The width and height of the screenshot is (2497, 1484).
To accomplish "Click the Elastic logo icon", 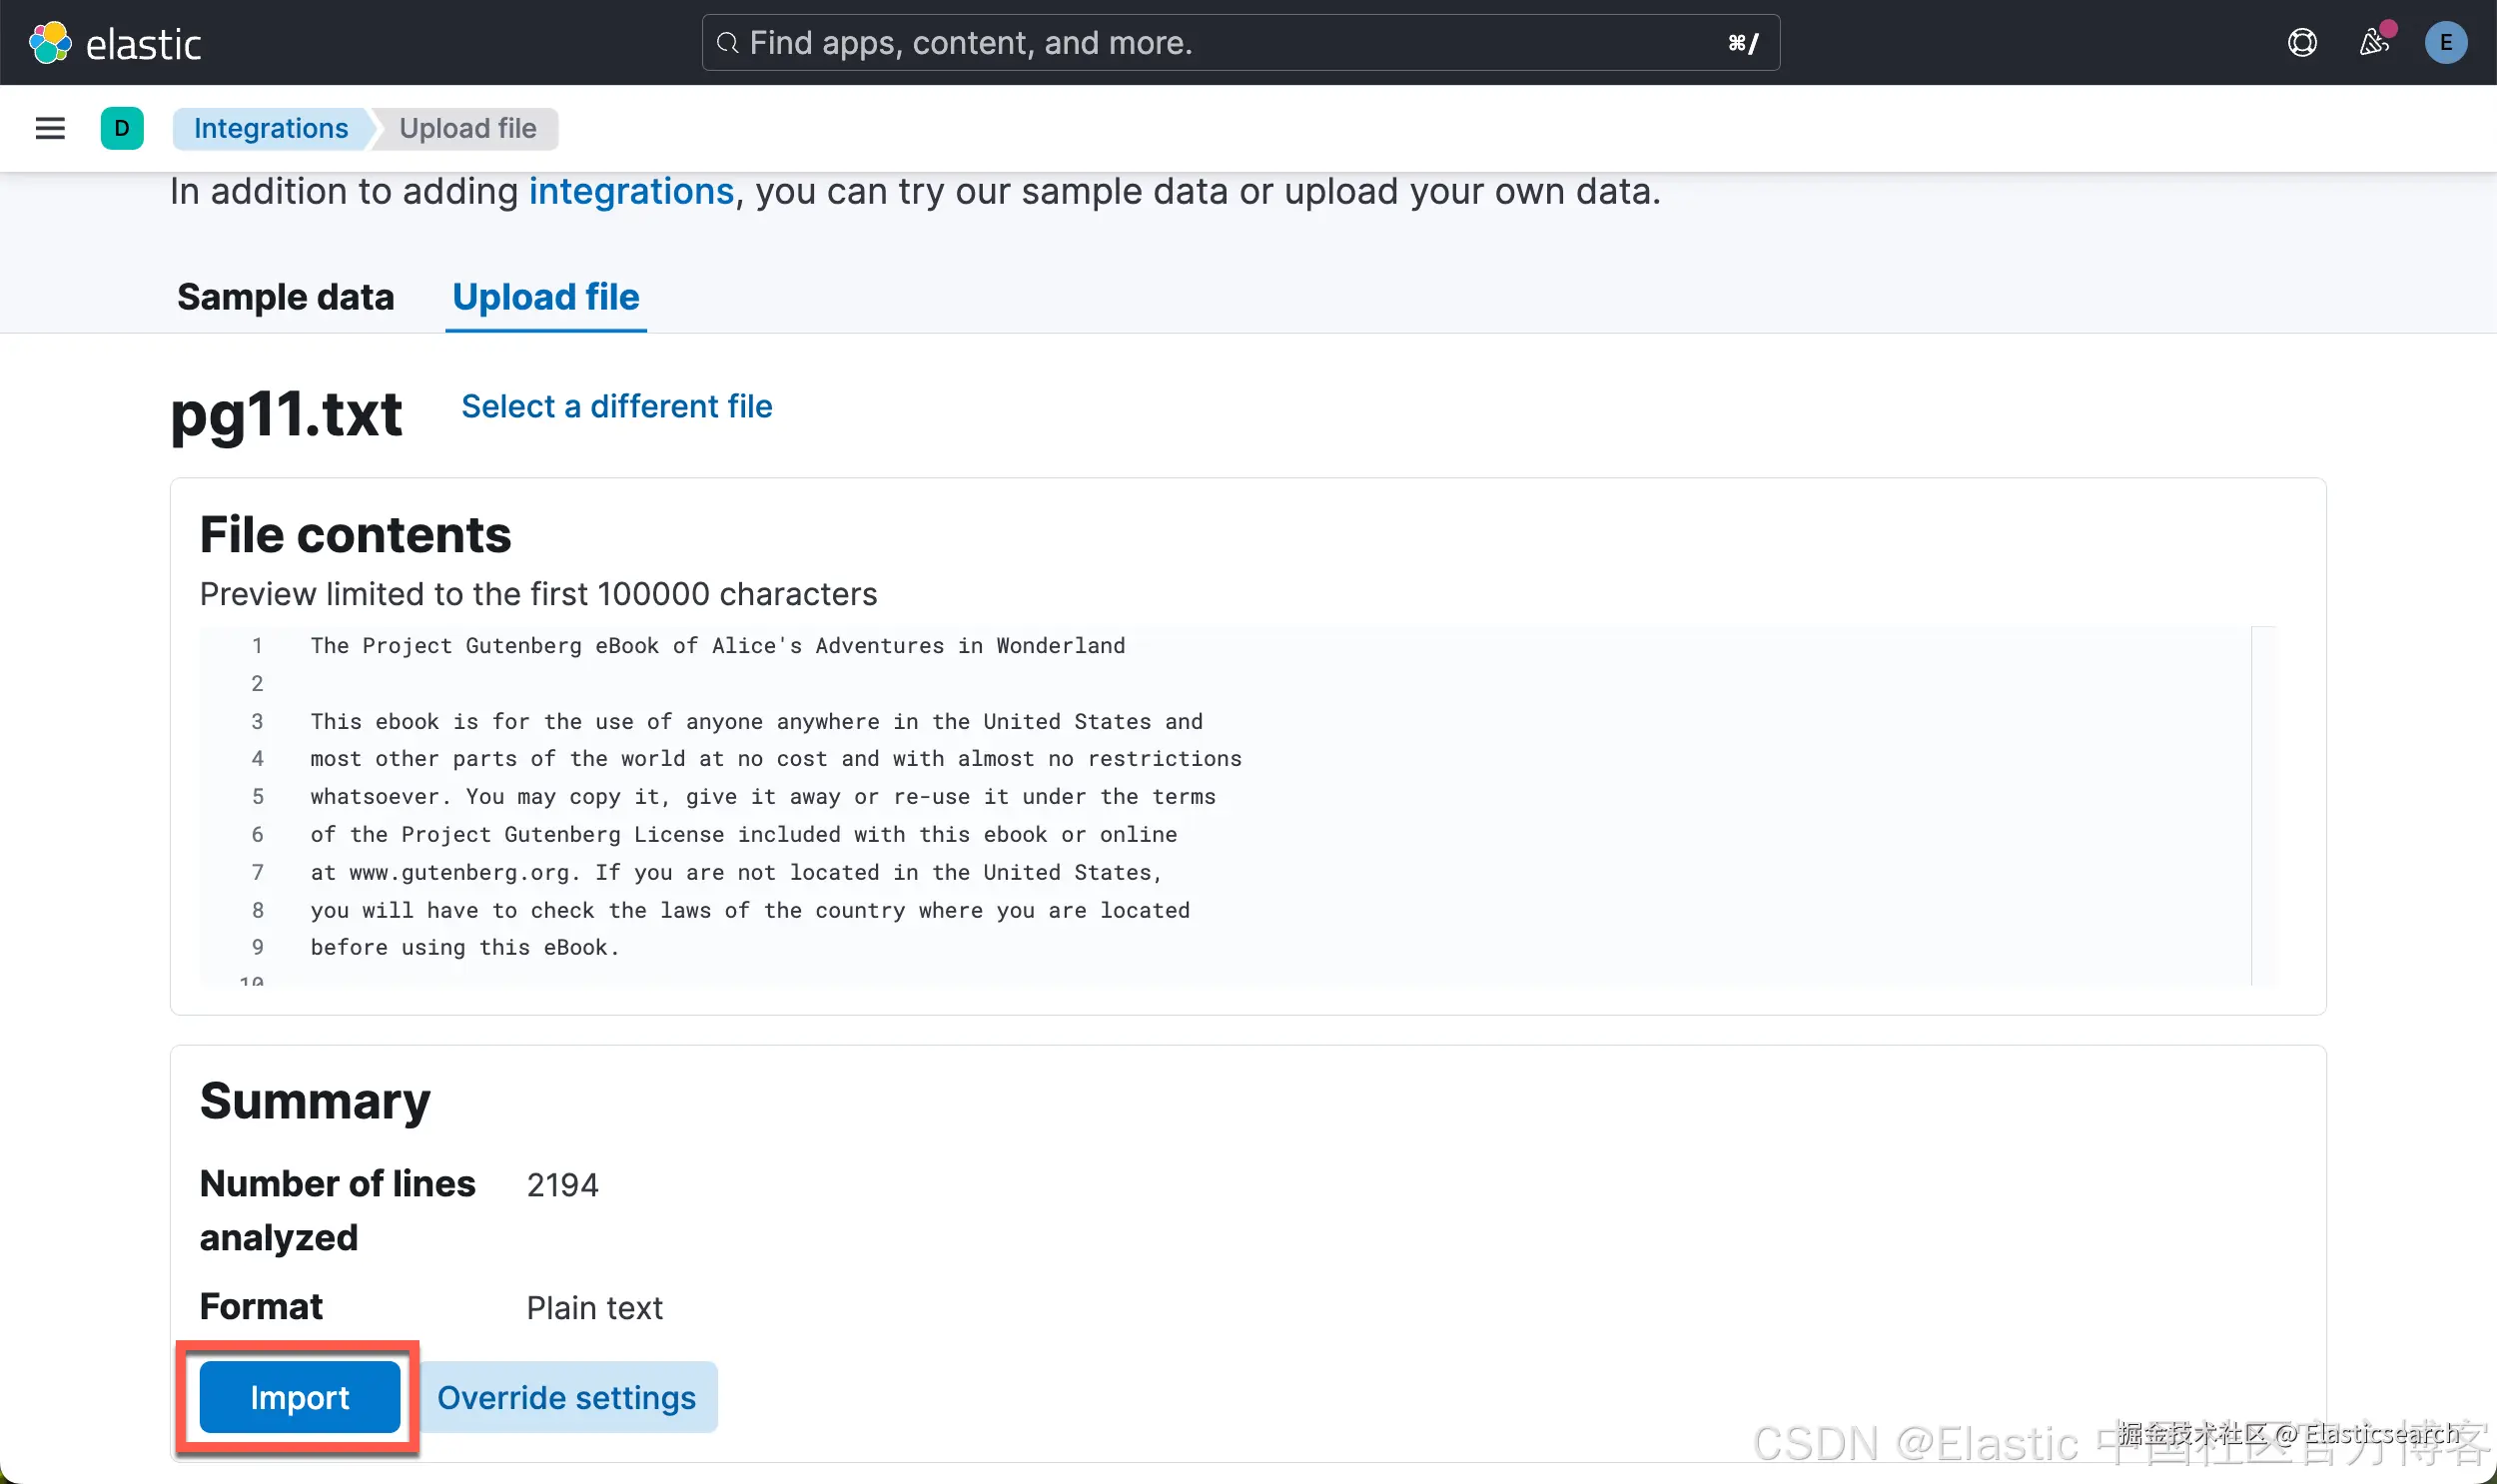I will click(x=50, y=43).
